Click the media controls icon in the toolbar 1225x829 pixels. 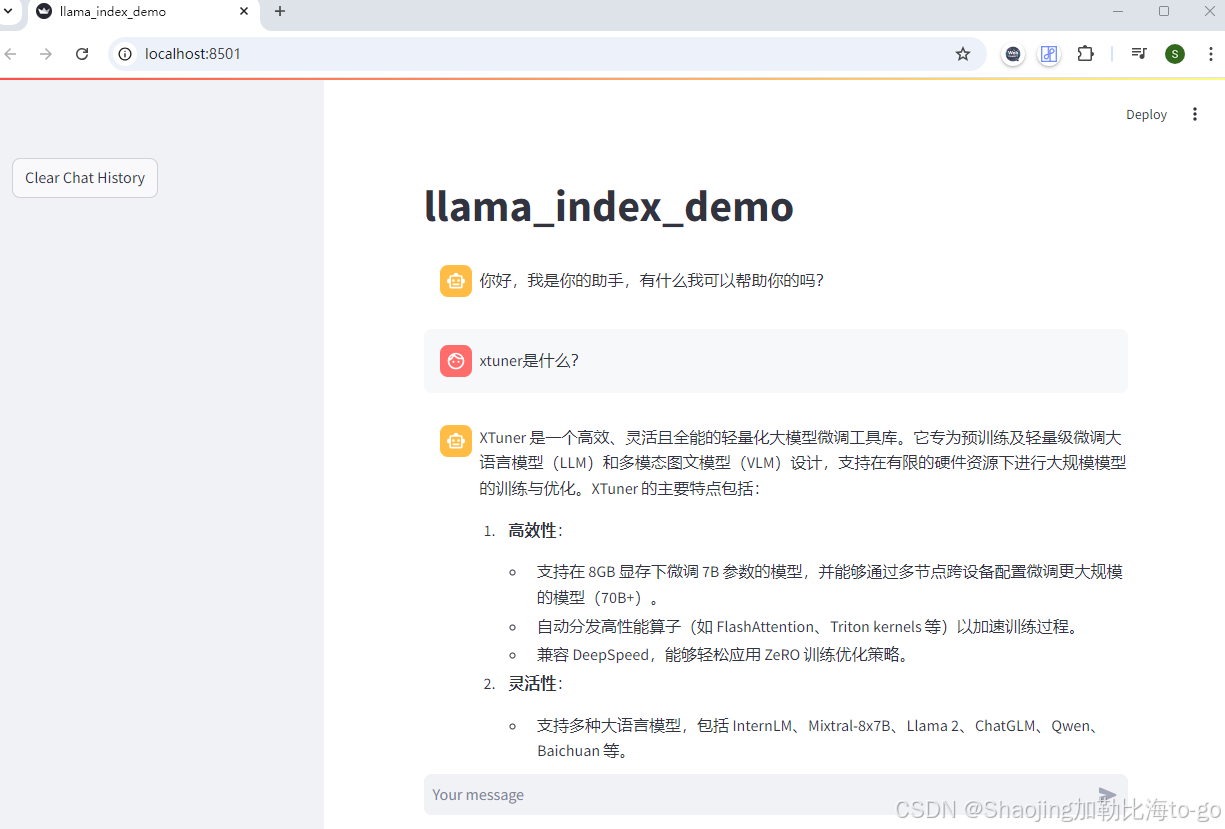1138,54
